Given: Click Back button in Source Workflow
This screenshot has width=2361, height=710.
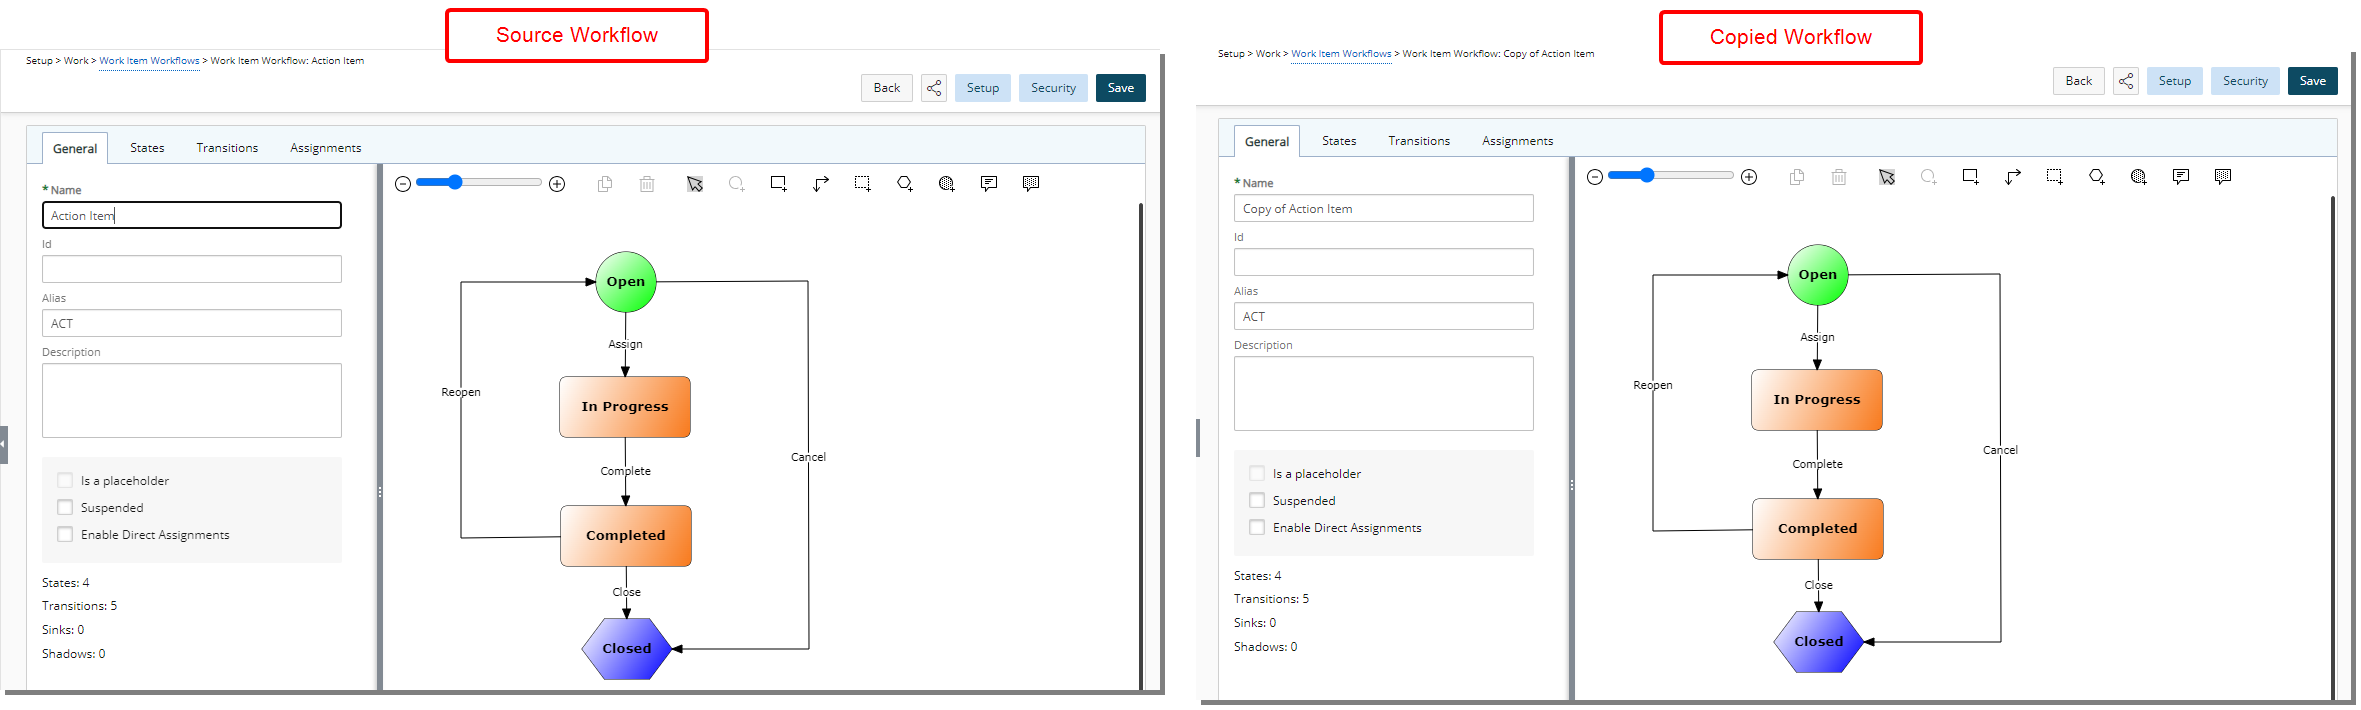Looking at the screenshot, I should click(887, 88).
